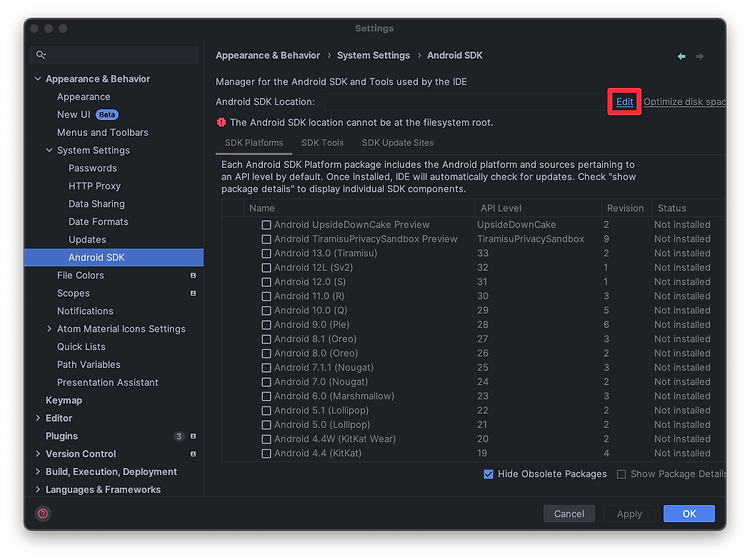Image resolution: width=750 pixels, height=560 pixels.
Task: Uncheck Hide Obsolete Packages
Action: [488, 474]
